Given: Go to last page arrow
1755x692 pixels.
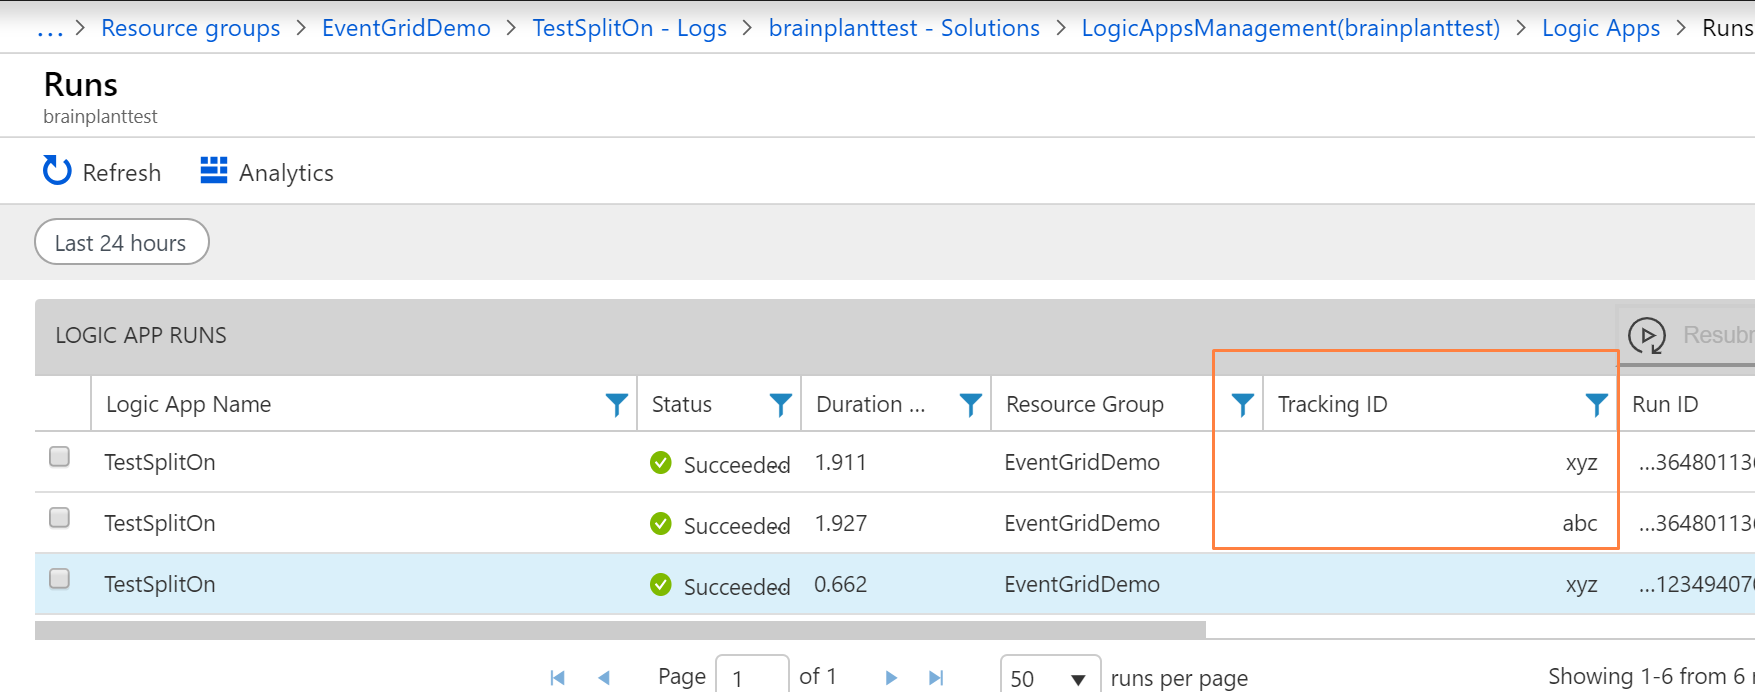Looking at the screenshot, I should [x=936, y=678].
